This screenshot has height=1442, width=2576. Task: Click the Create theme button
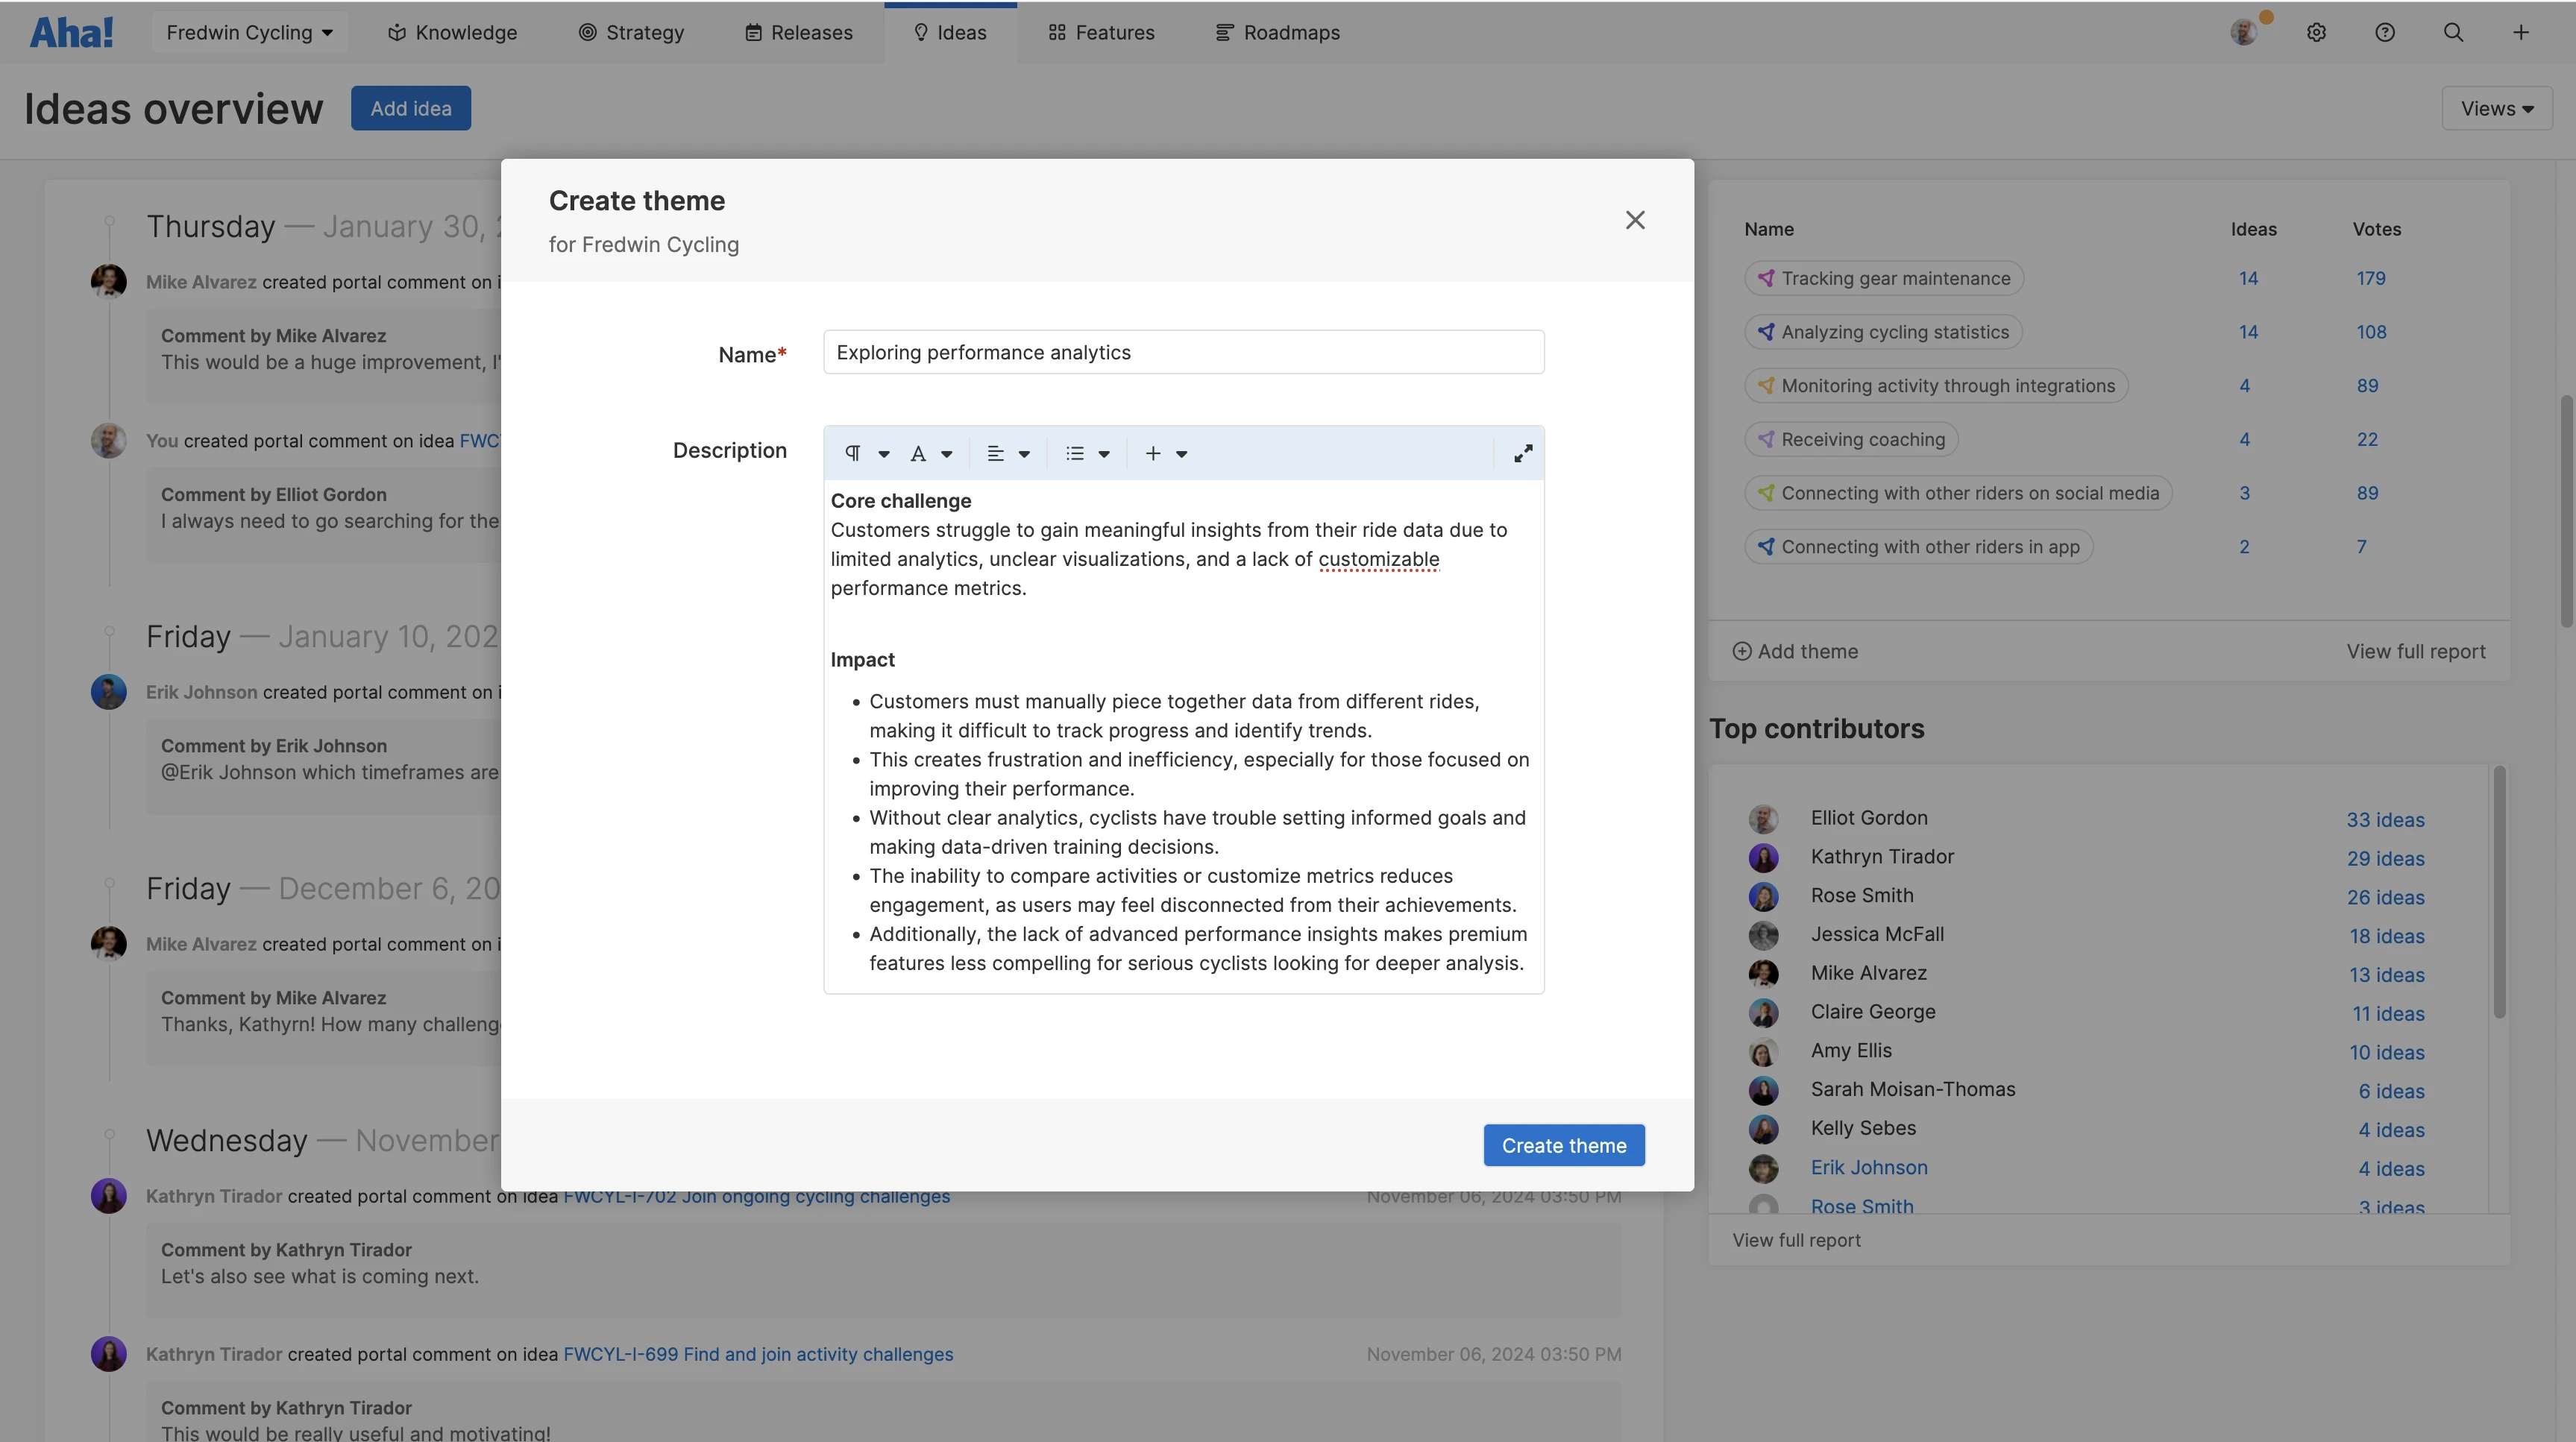pos(1563,1145)
